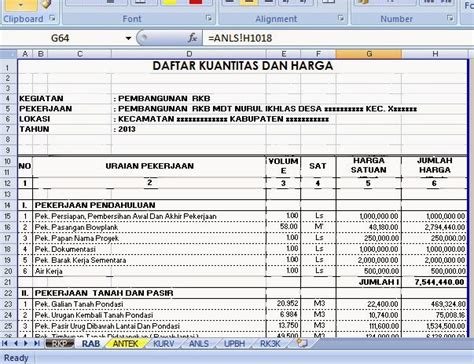Select the UPBH sheet tab

click(235, 344)
